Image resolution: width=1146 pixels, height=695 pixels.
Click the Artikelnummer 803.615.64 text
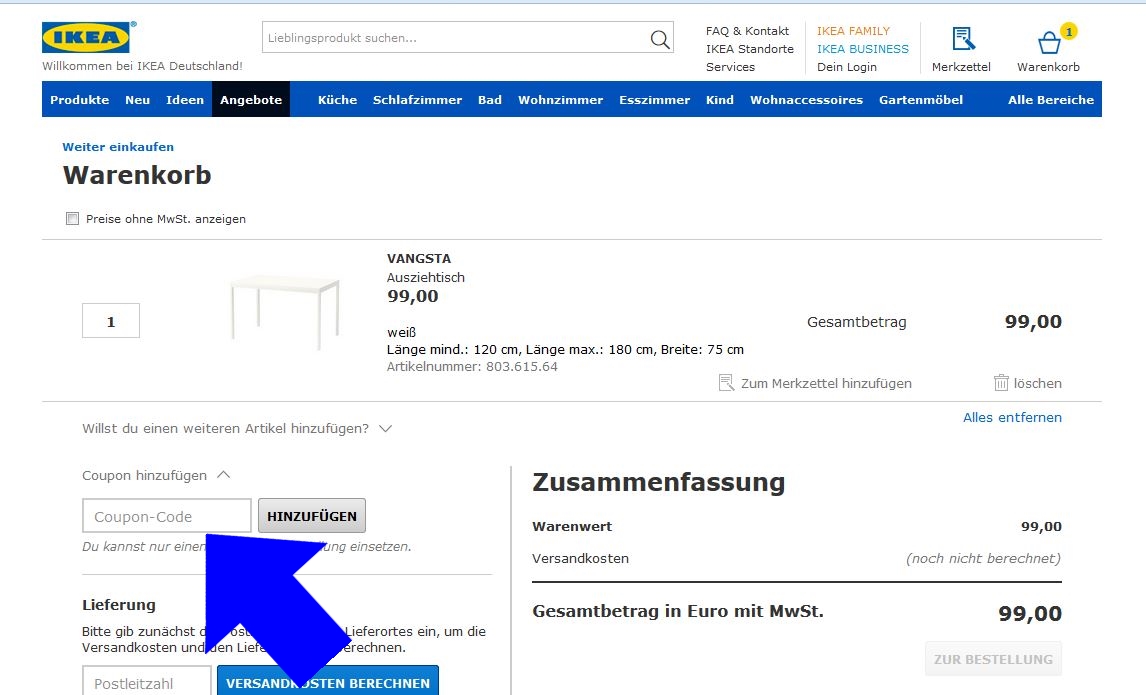(472, 367)
